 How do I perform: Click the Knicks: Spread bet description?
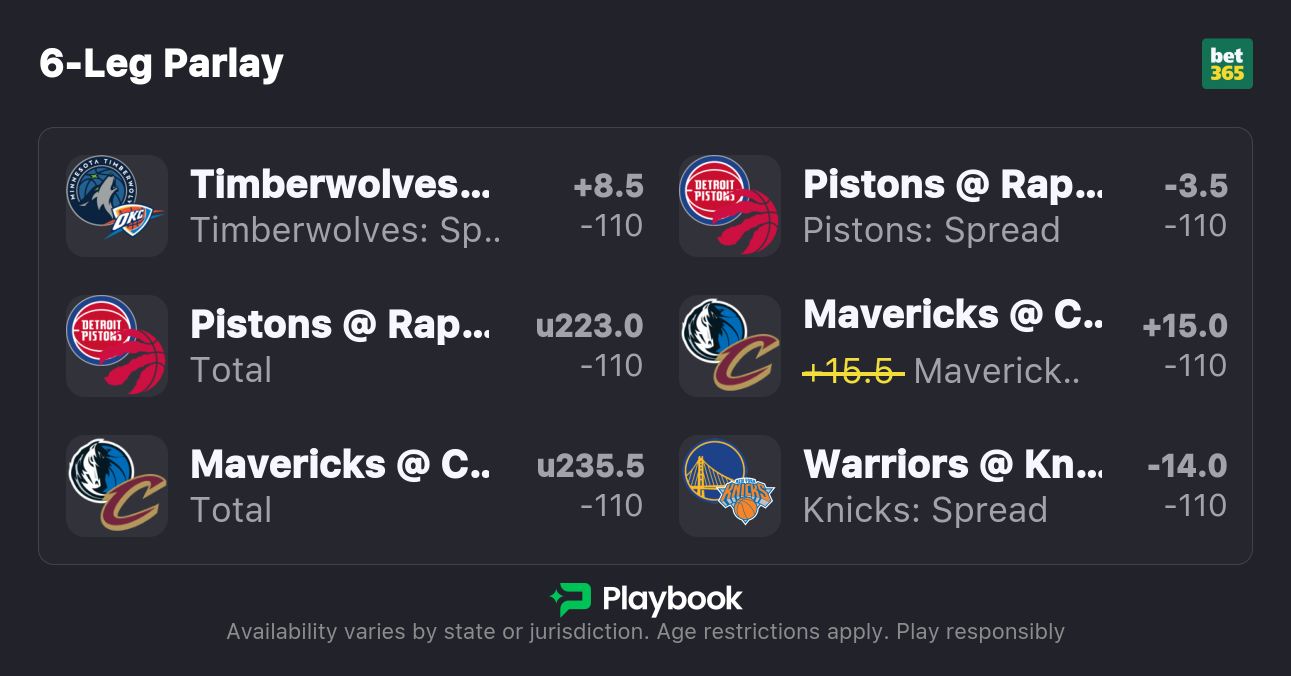925,510
